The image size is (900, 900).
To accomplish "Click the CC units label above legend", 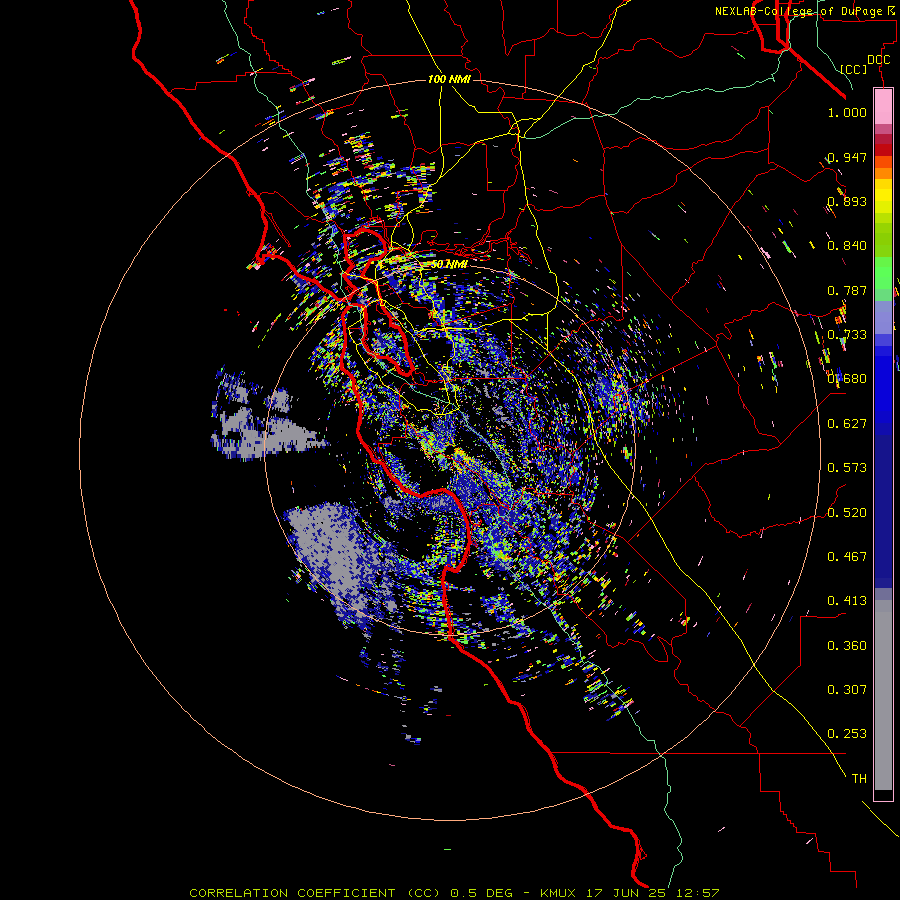I will 854,69.
